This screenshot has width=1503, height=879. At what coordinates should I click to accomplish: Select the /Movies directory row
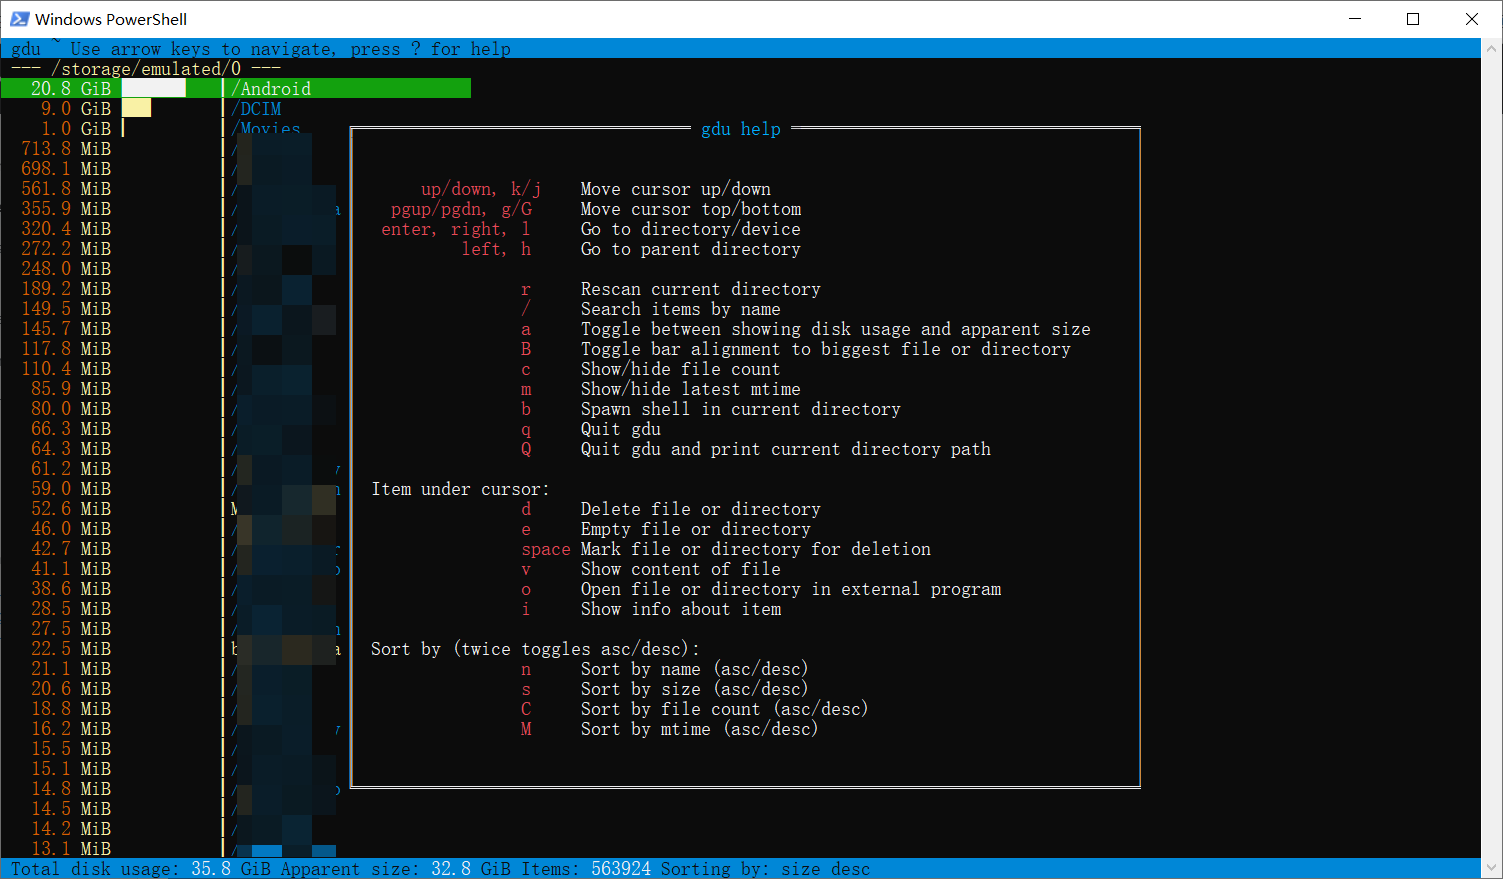click(266, 128)
